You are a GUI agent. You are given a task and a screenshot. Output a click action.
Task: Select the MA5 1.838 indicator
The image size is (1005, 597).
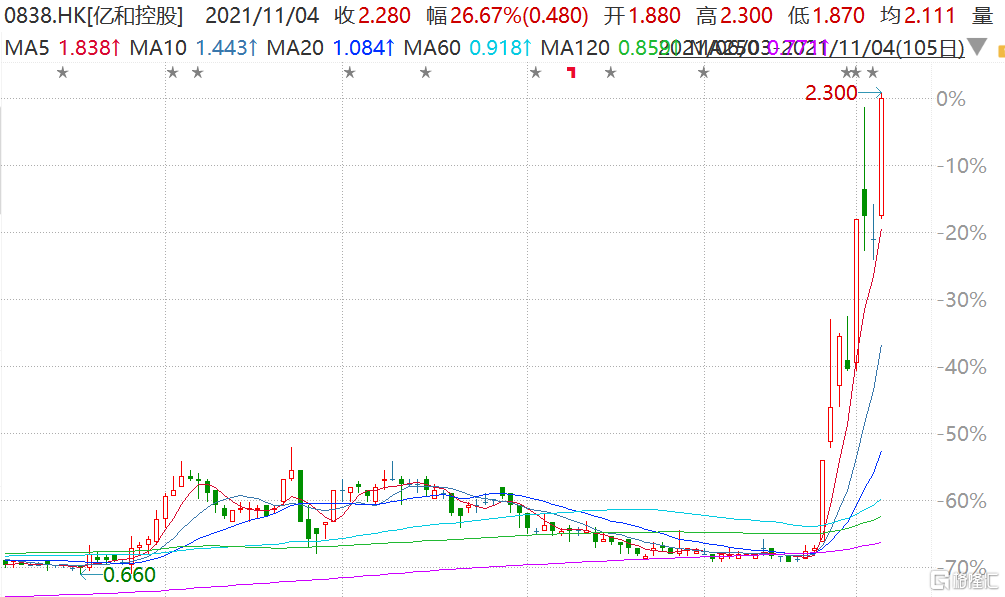click(62, 47)
